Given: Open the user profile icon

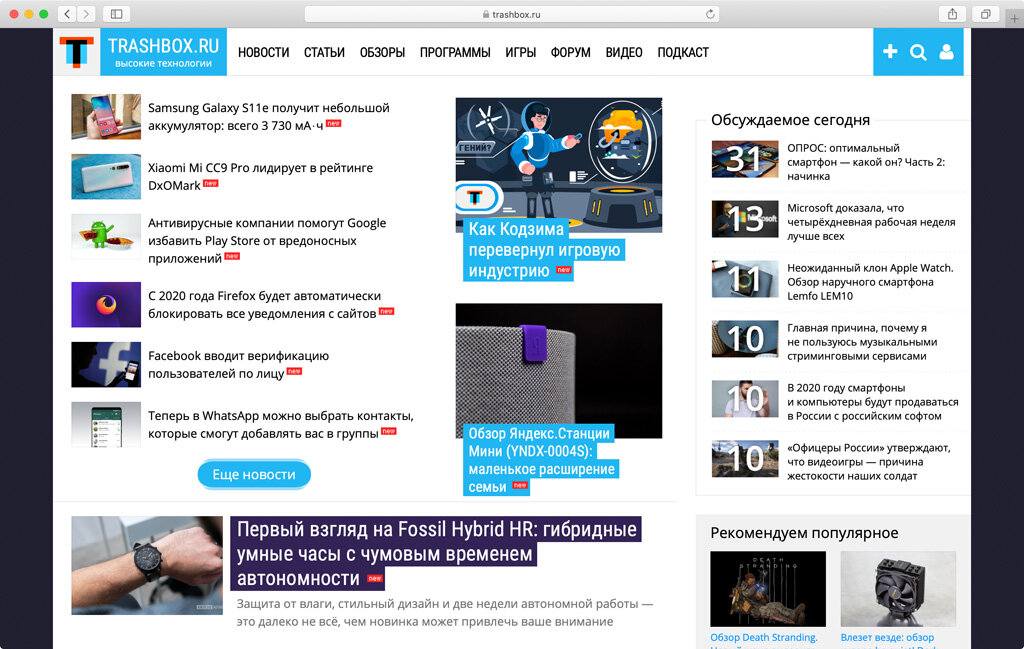Looking at the screenshot, I should 946,52.
